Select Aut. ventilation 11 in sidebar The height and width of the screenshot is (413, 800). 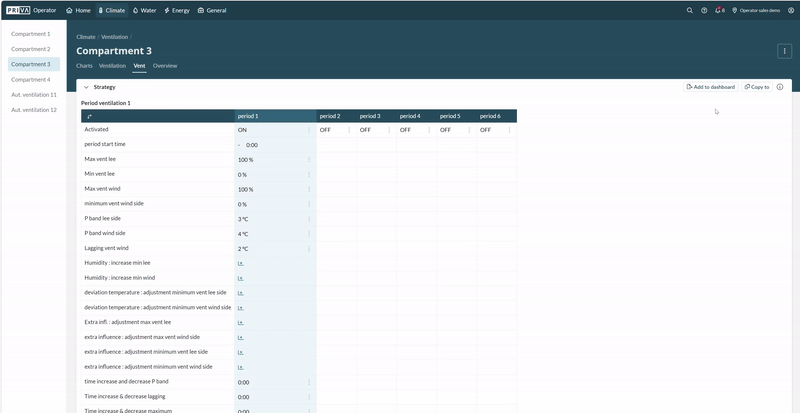(x=34, y=95)
